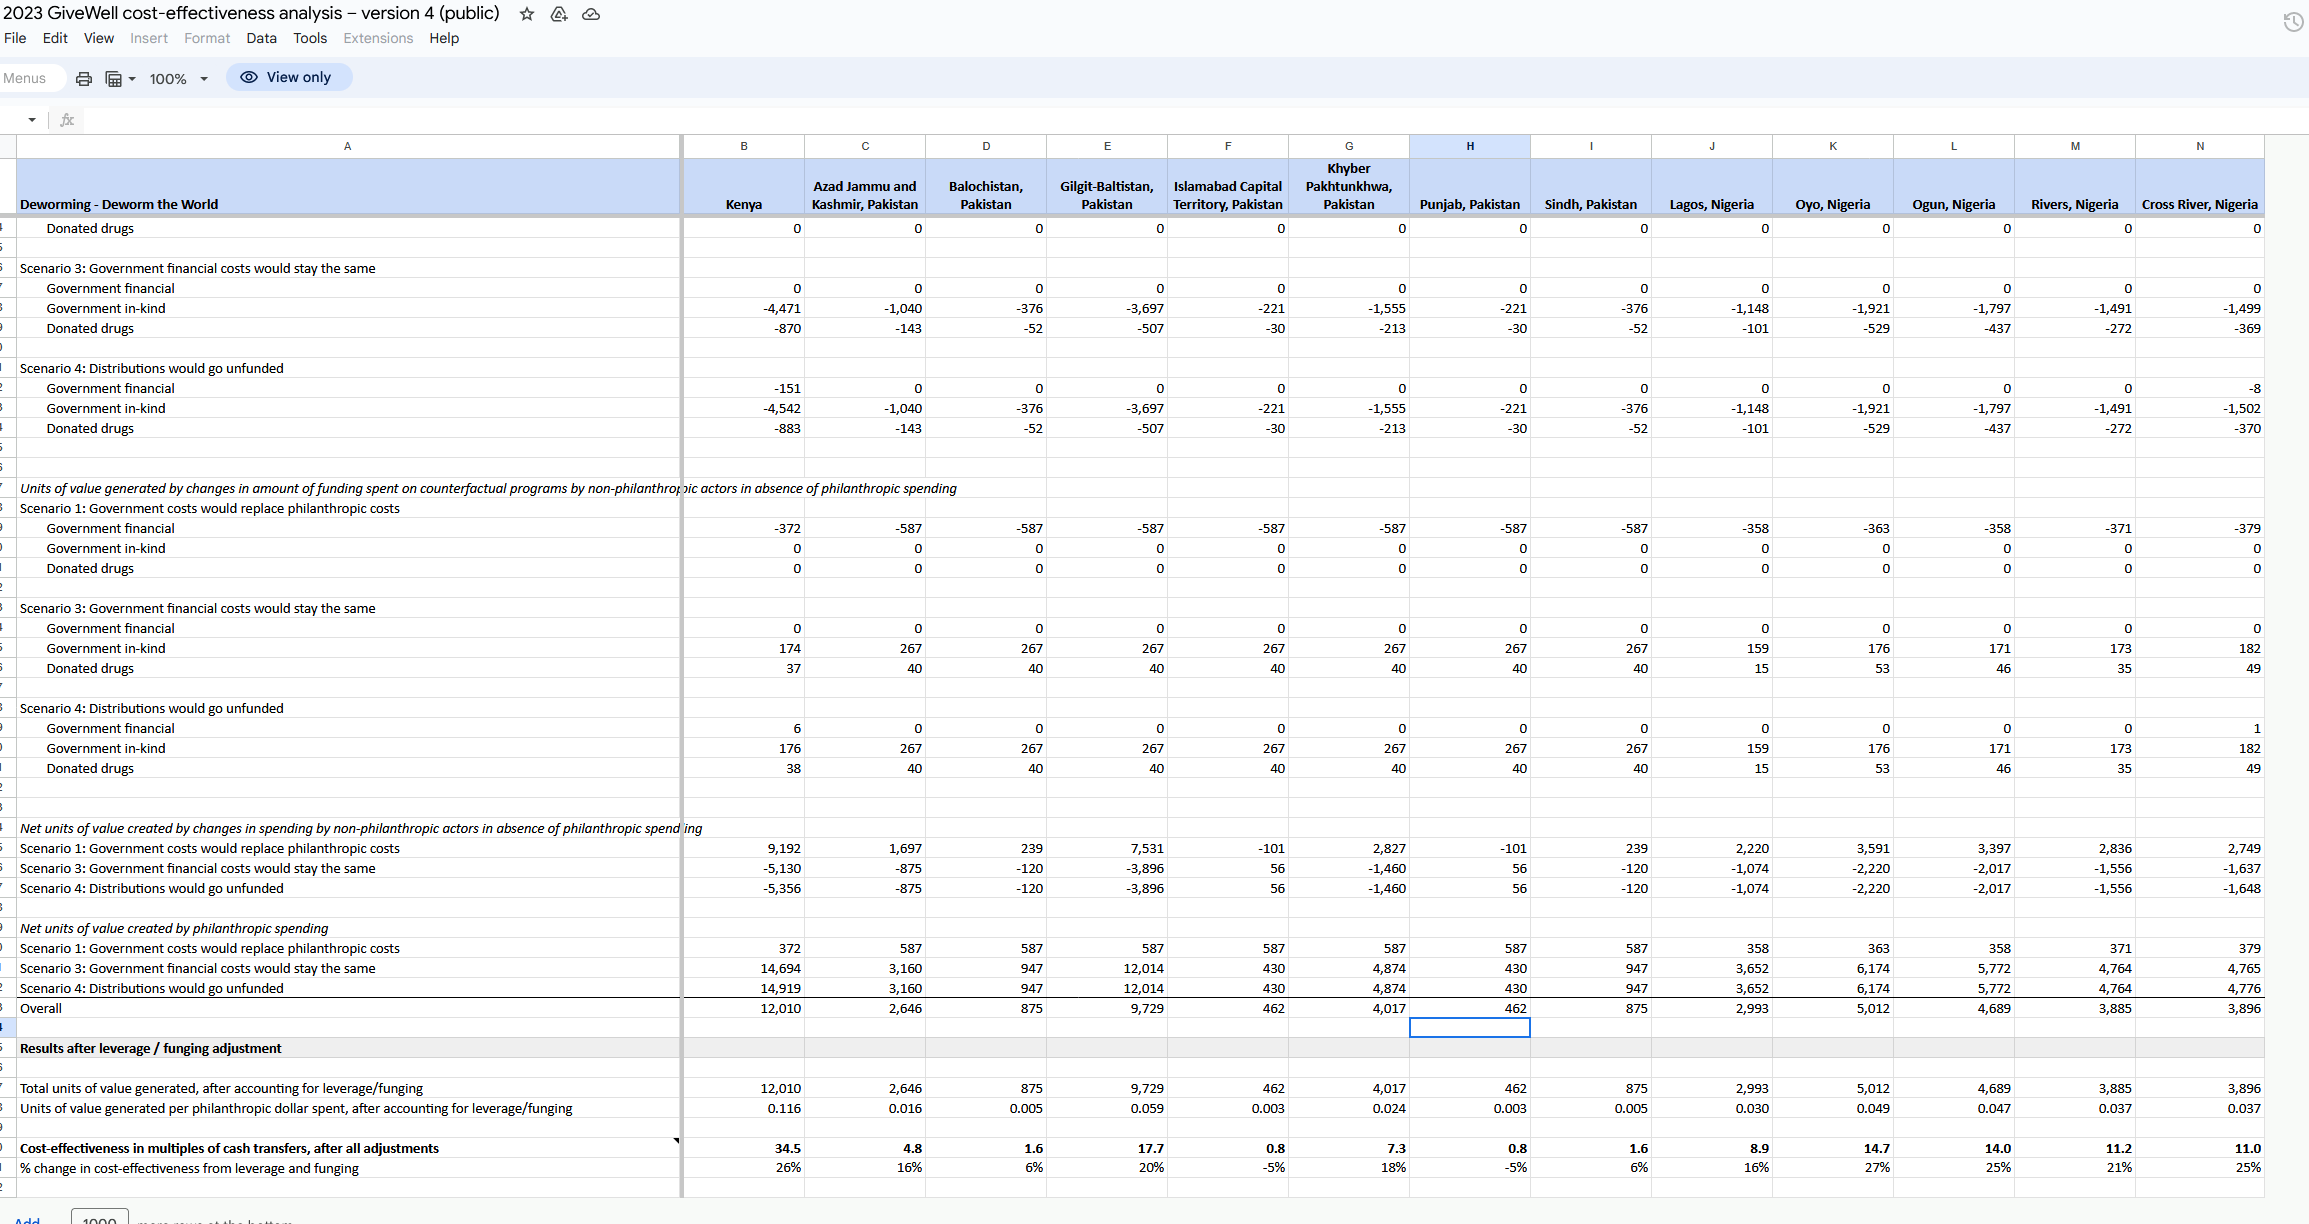Click the 'Overall' row label
This screenshot has width=2309, height=1224.
click(41, 1008)
